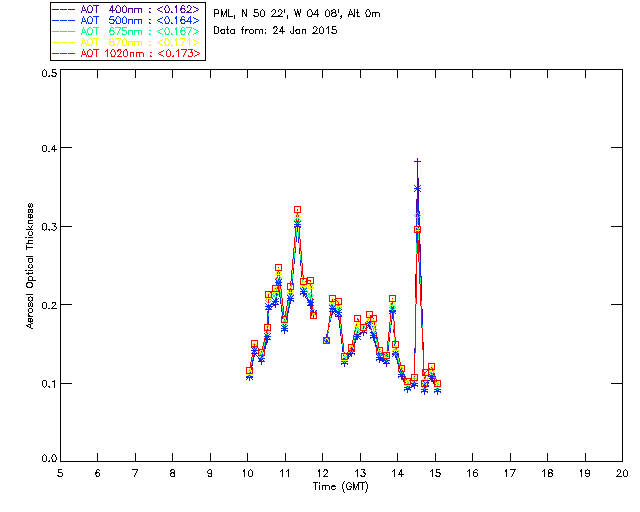This screenshot has height=512, width=640.
Task: Click the AOT 870nm legend entry
Action: coord(126,42)
